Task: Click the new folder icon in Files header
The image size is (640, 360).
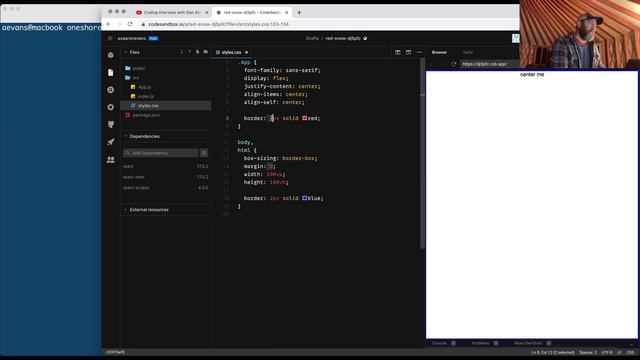Action: click(x=206, y=52)
